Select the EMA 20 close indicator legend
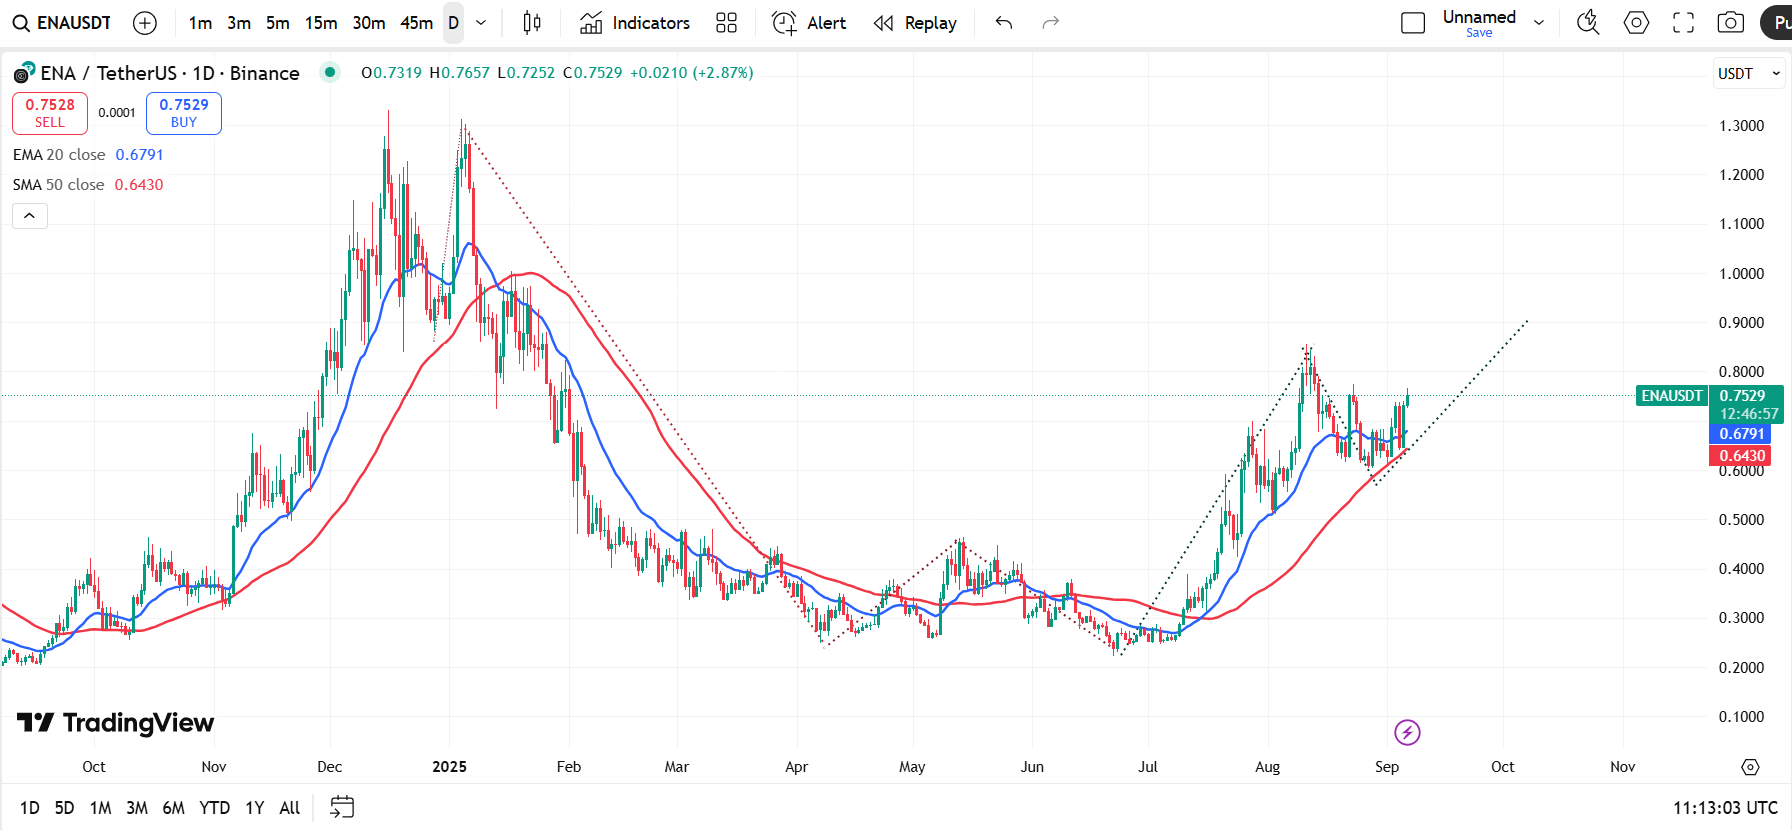The height and width of the screenshot is (830, 1792). [88, 155]
